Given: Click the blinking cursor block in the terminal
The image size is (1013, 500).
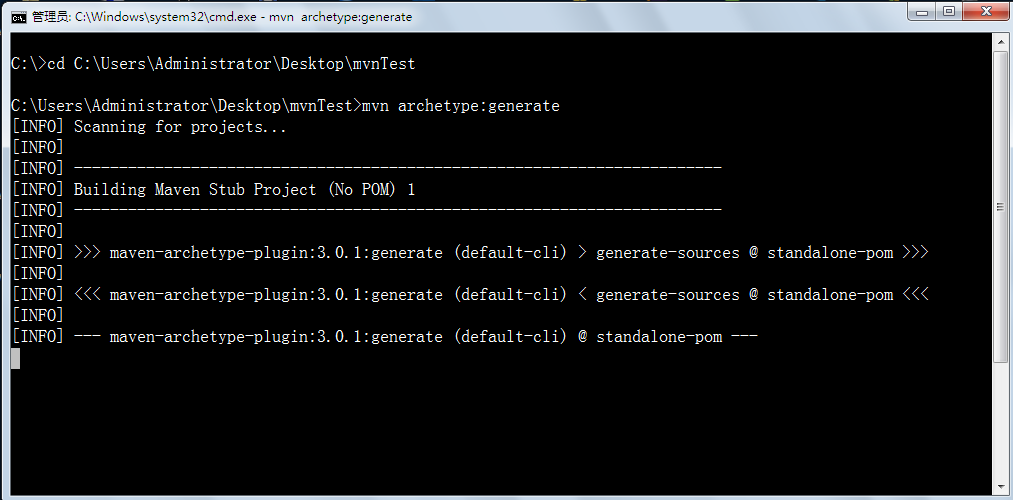Looking at the screenshot, I should [16, 358].
